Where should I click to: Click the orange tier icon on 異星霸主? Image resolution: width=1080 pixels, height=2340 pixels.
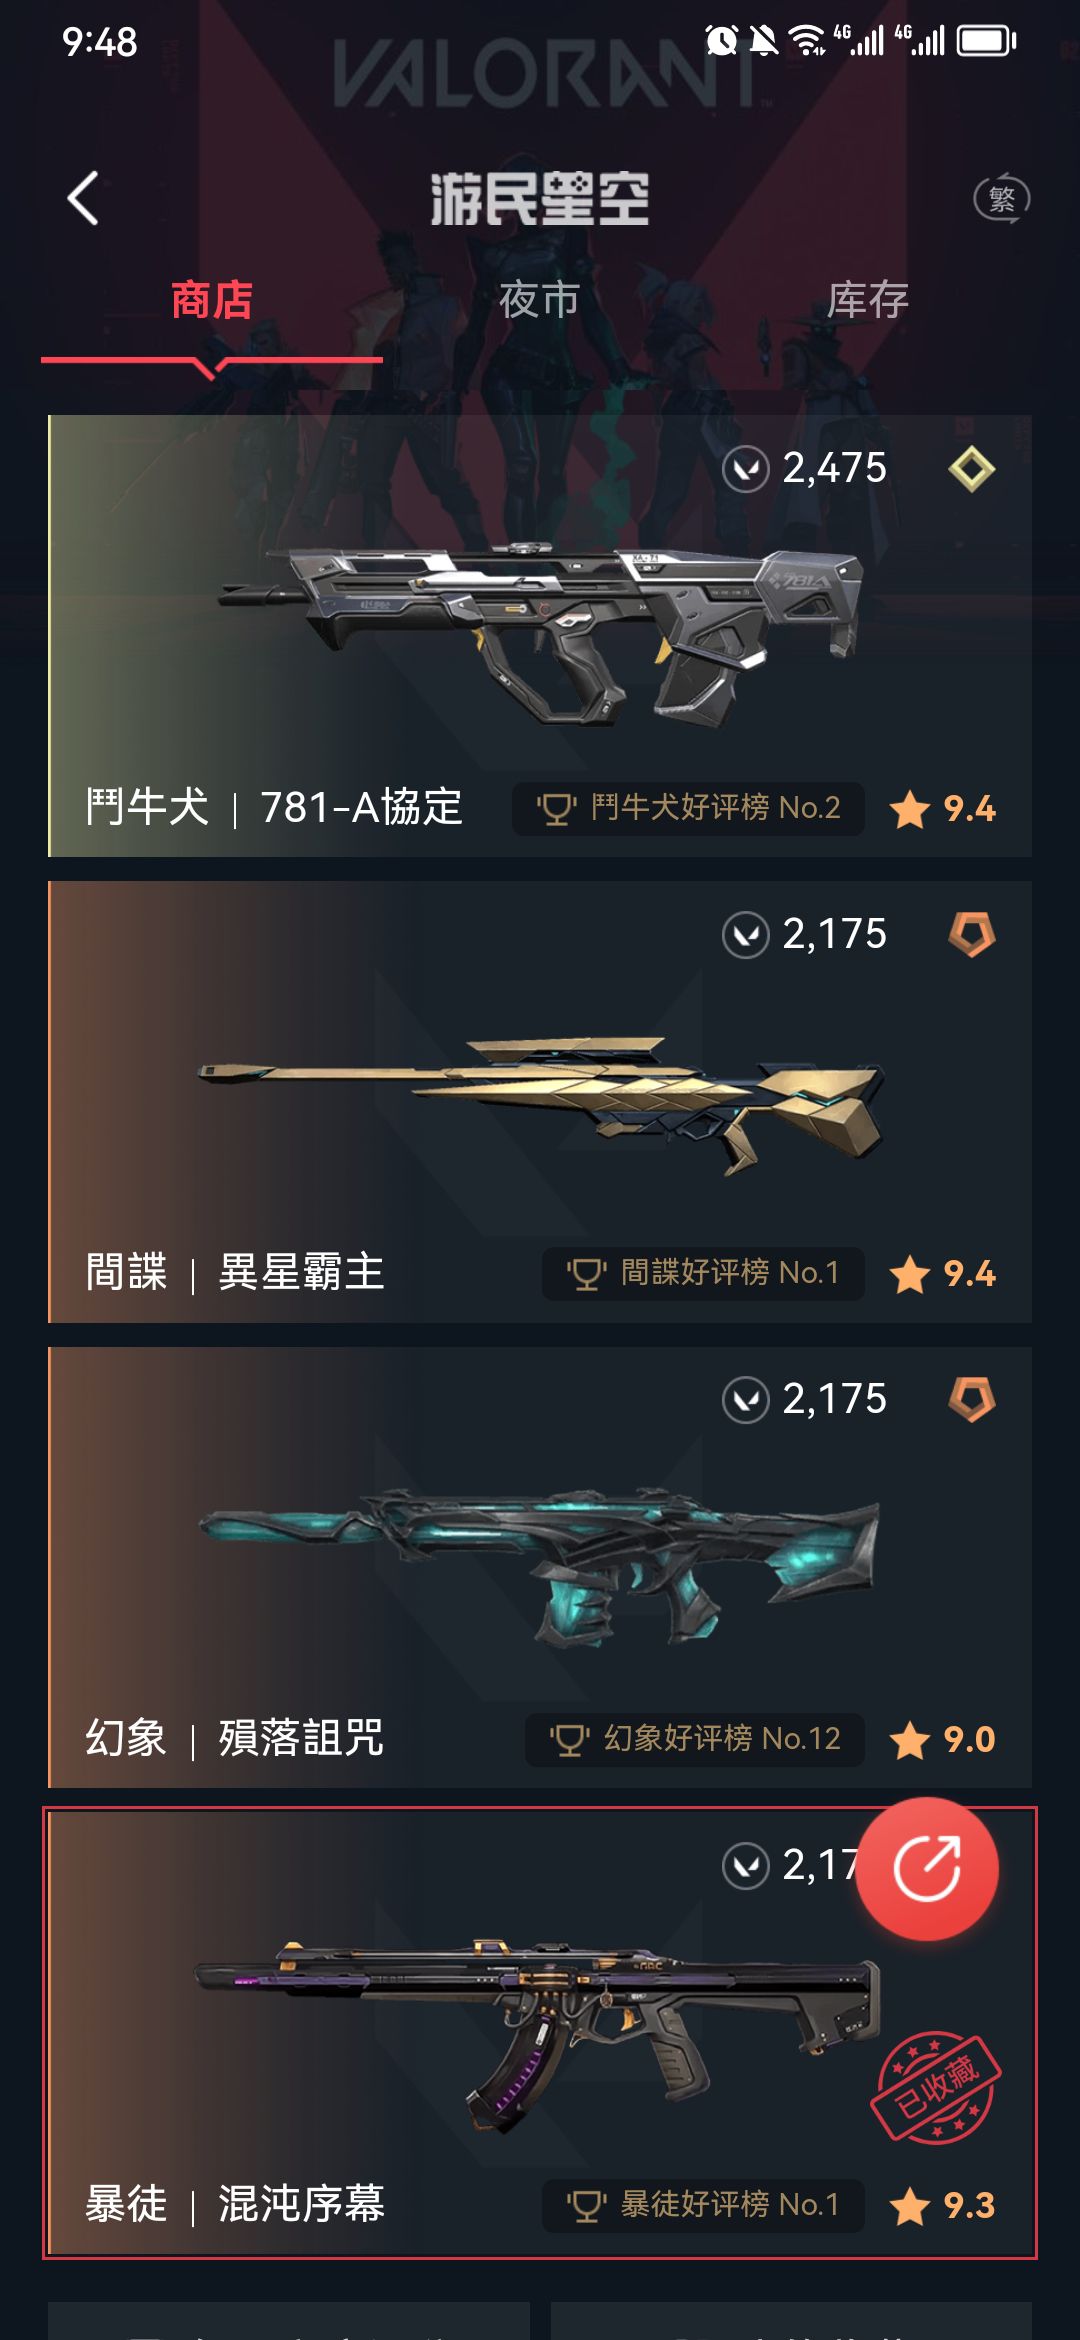972,934
